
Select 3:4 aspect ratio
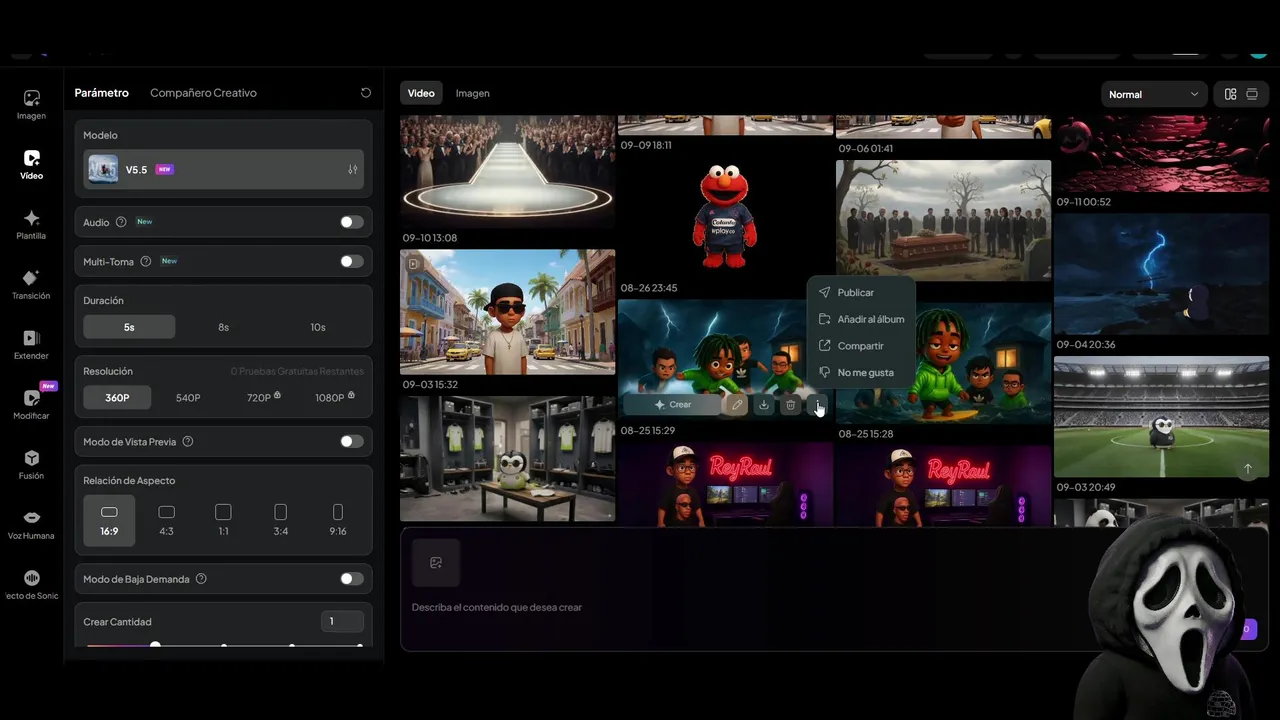[x=281, y=520]
